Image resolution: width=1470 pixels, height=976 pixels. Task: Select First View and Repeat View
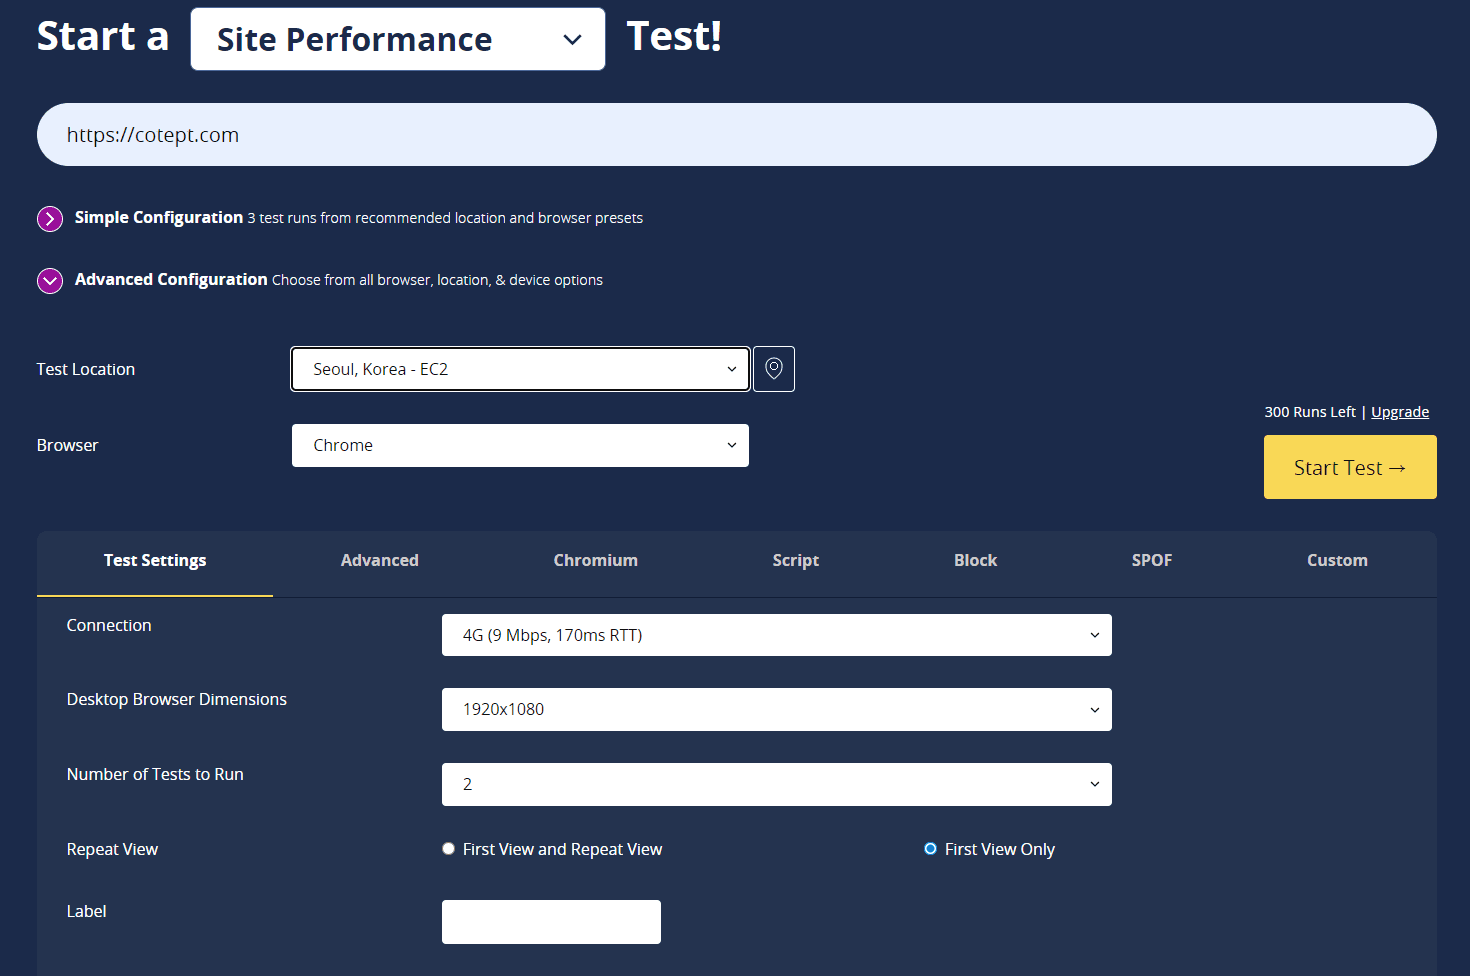449,849
